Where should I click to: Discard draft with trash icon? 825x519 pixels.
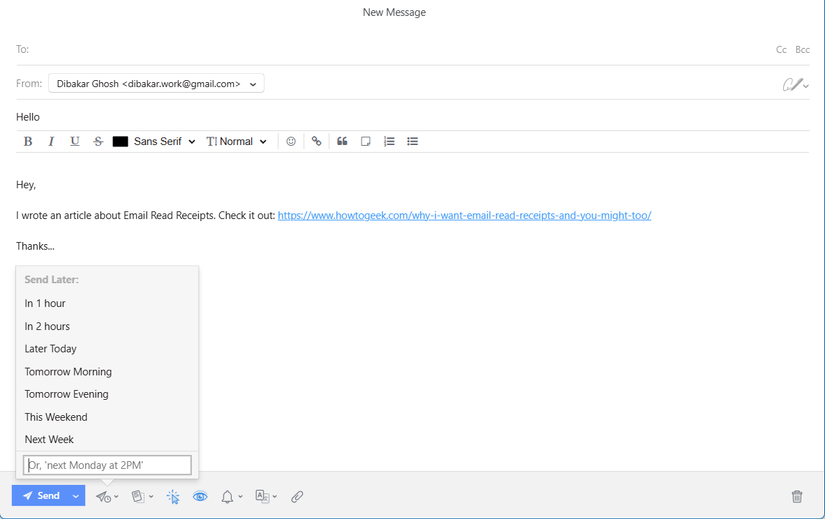(797, 496)
